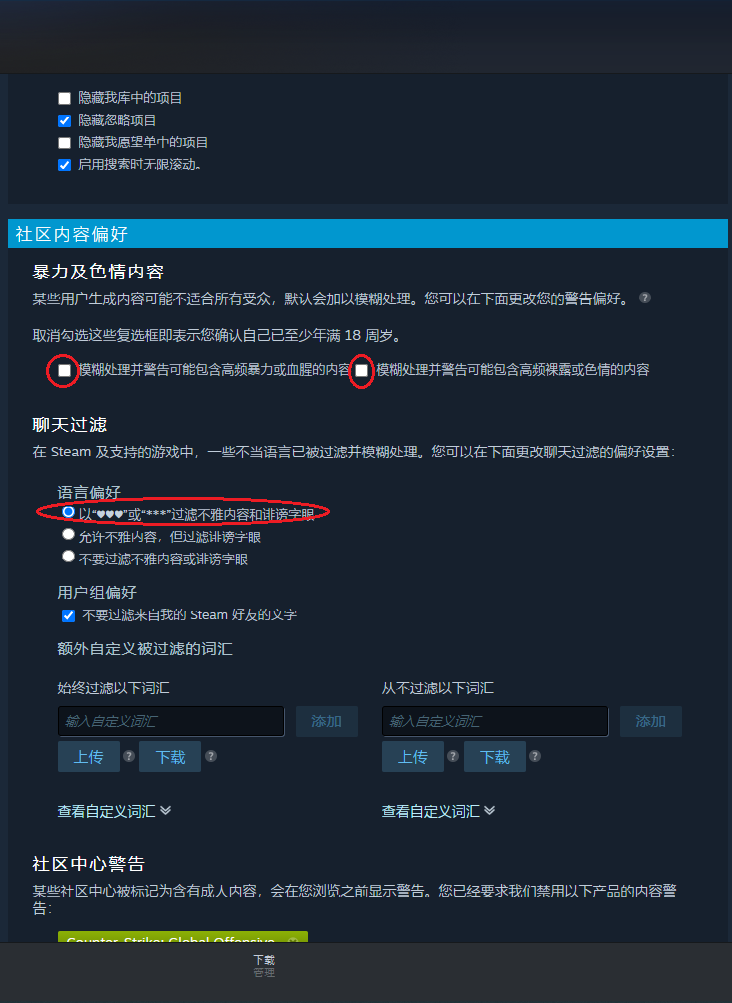Click 上传 button under 从不过滤以下词汇
732x1003 pixels.
(413, 757)
